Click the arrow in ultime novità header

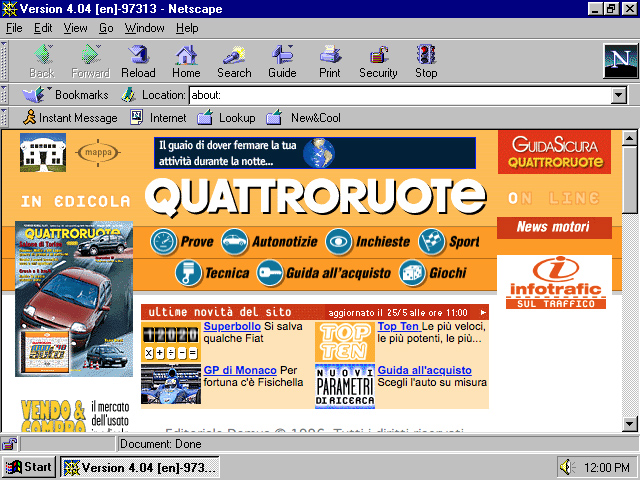coord(483,313)
